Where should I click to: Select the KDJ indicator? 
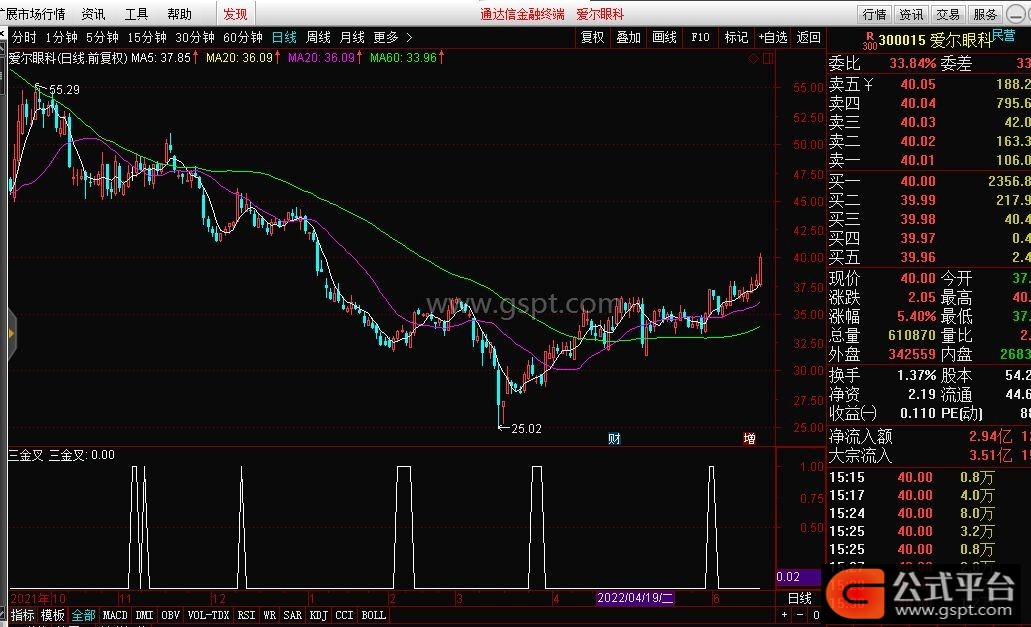318,615
